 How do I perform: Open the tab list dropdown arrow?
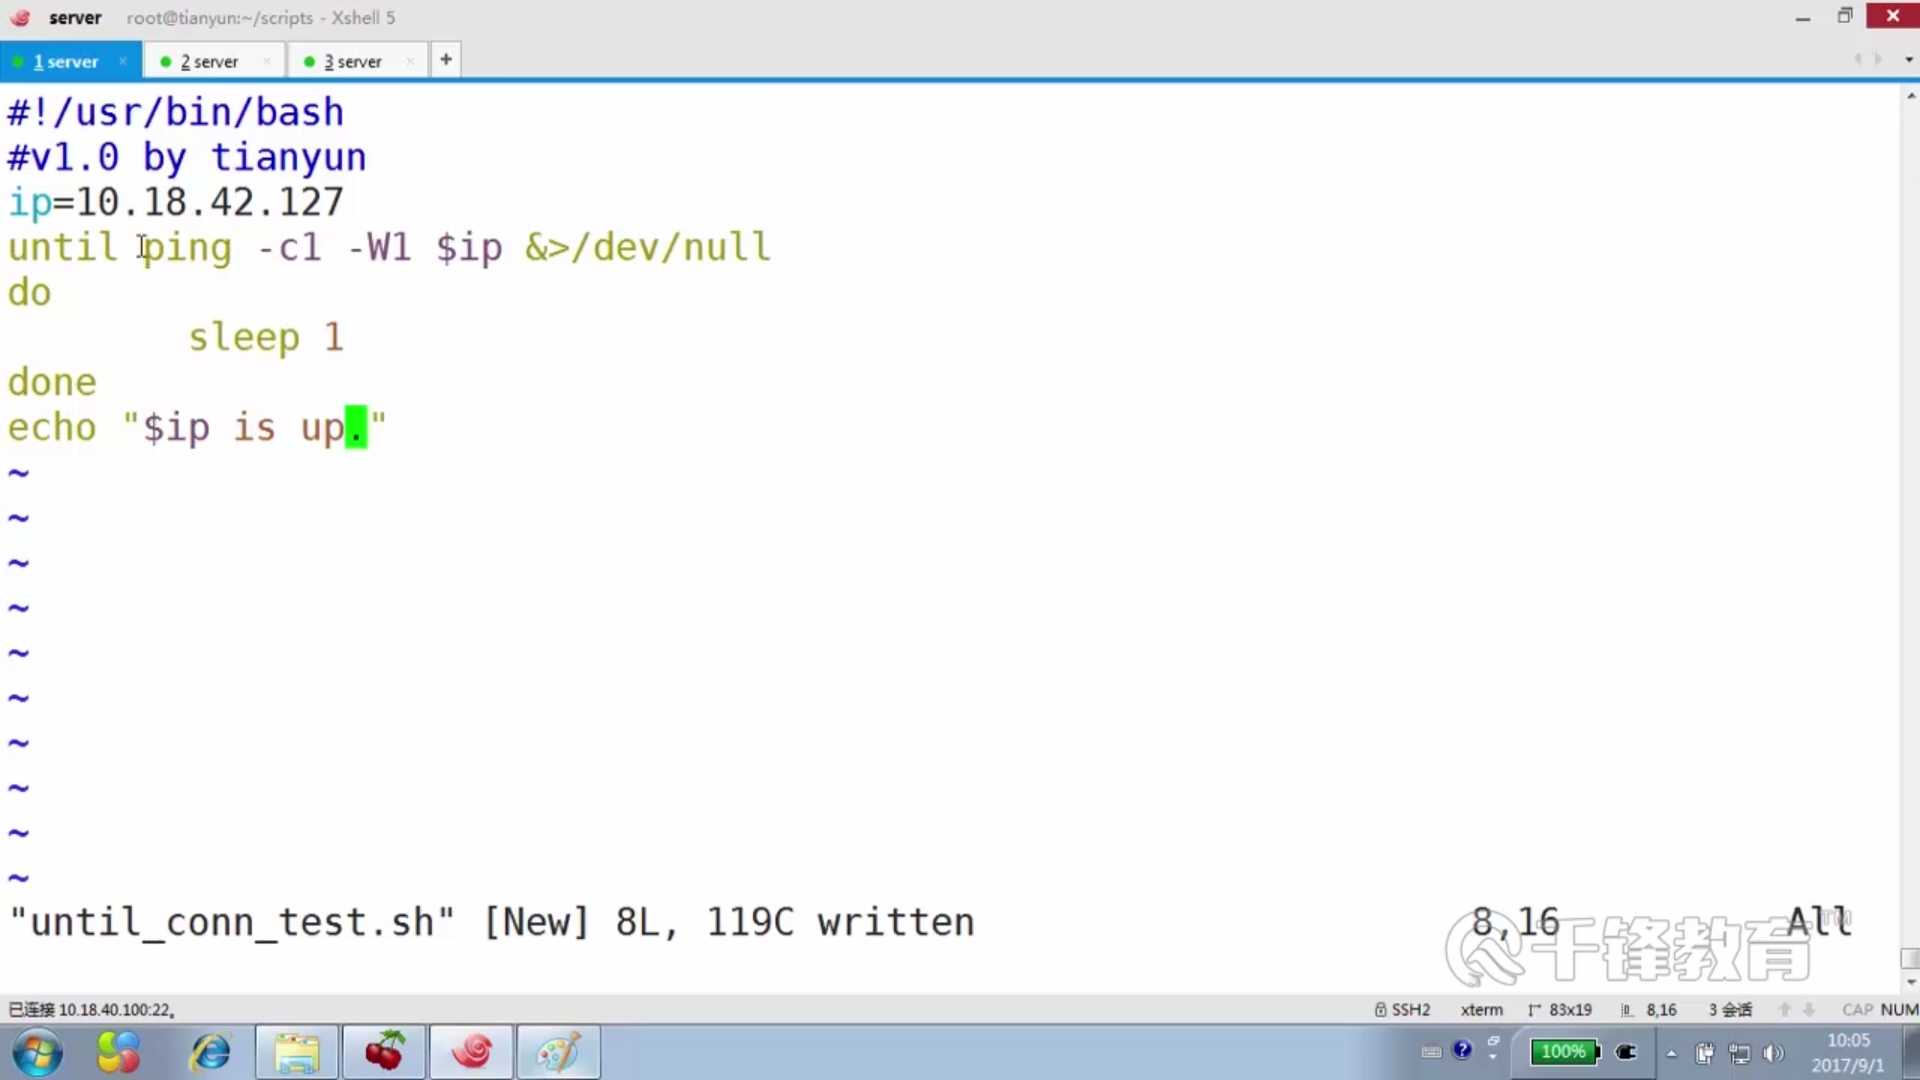click(1909, 60)
